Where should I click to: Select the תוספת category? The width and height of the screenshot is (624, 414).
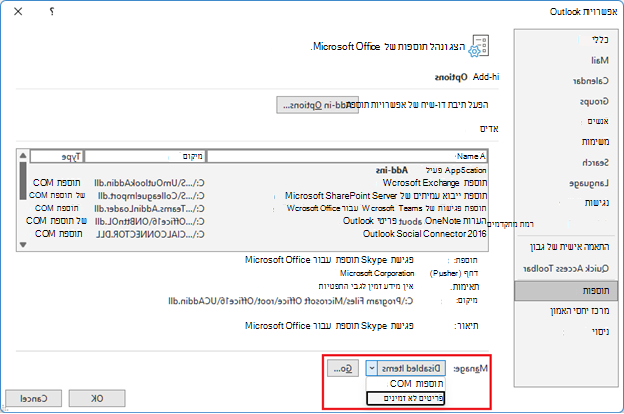coord(566,291)
